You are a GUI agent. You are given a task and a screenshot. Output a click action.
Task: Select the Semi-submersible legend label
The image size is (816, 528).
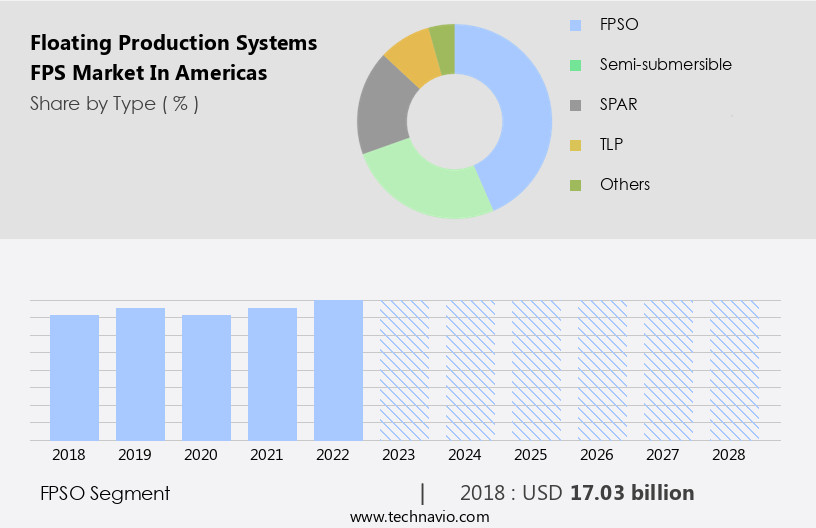coord(665,65)
